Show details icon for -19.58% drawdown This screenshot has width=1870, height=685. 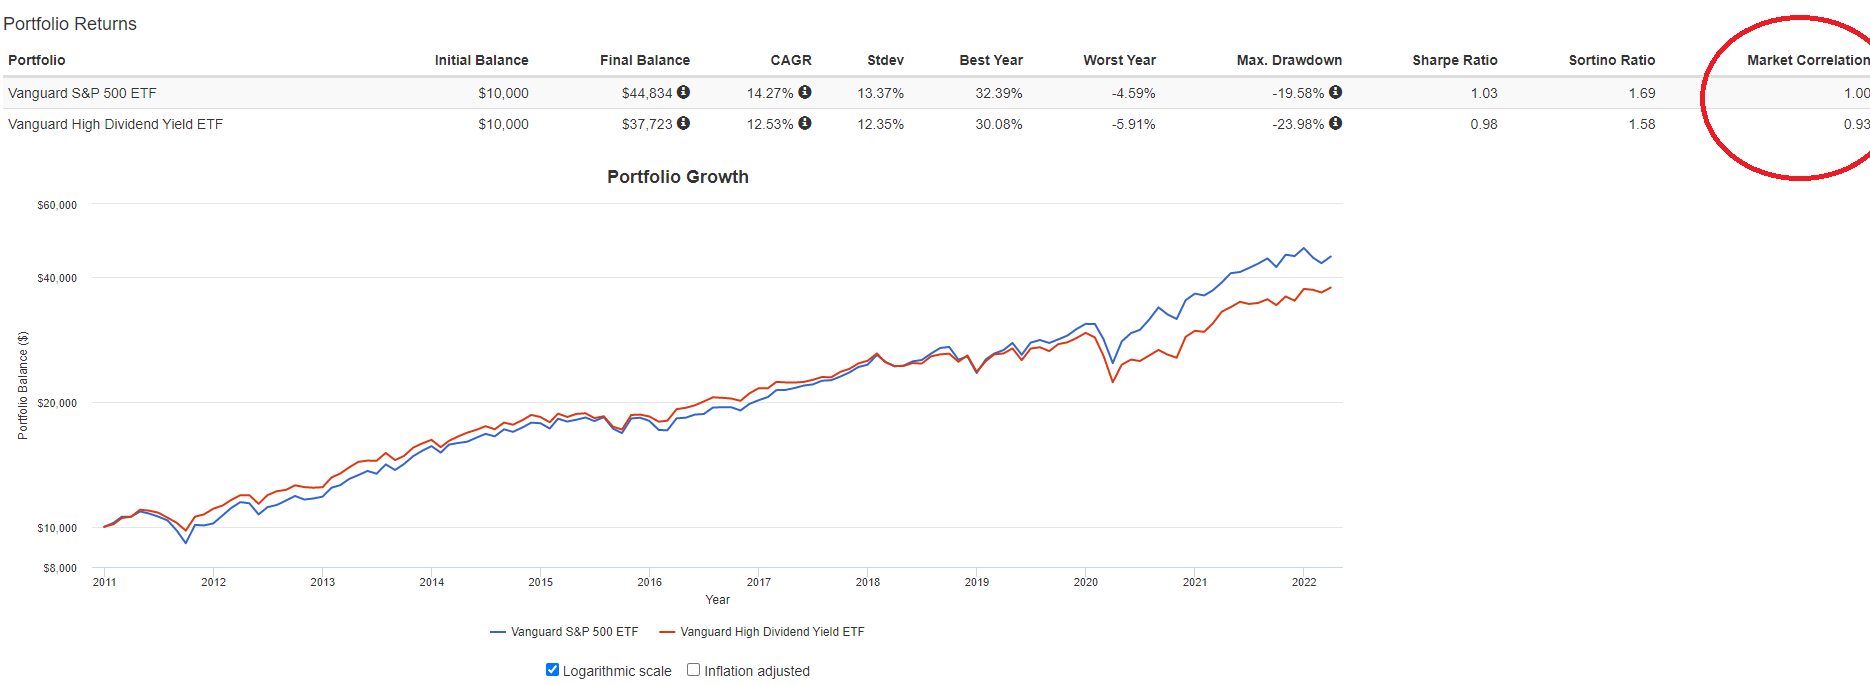click(1335, 92)
